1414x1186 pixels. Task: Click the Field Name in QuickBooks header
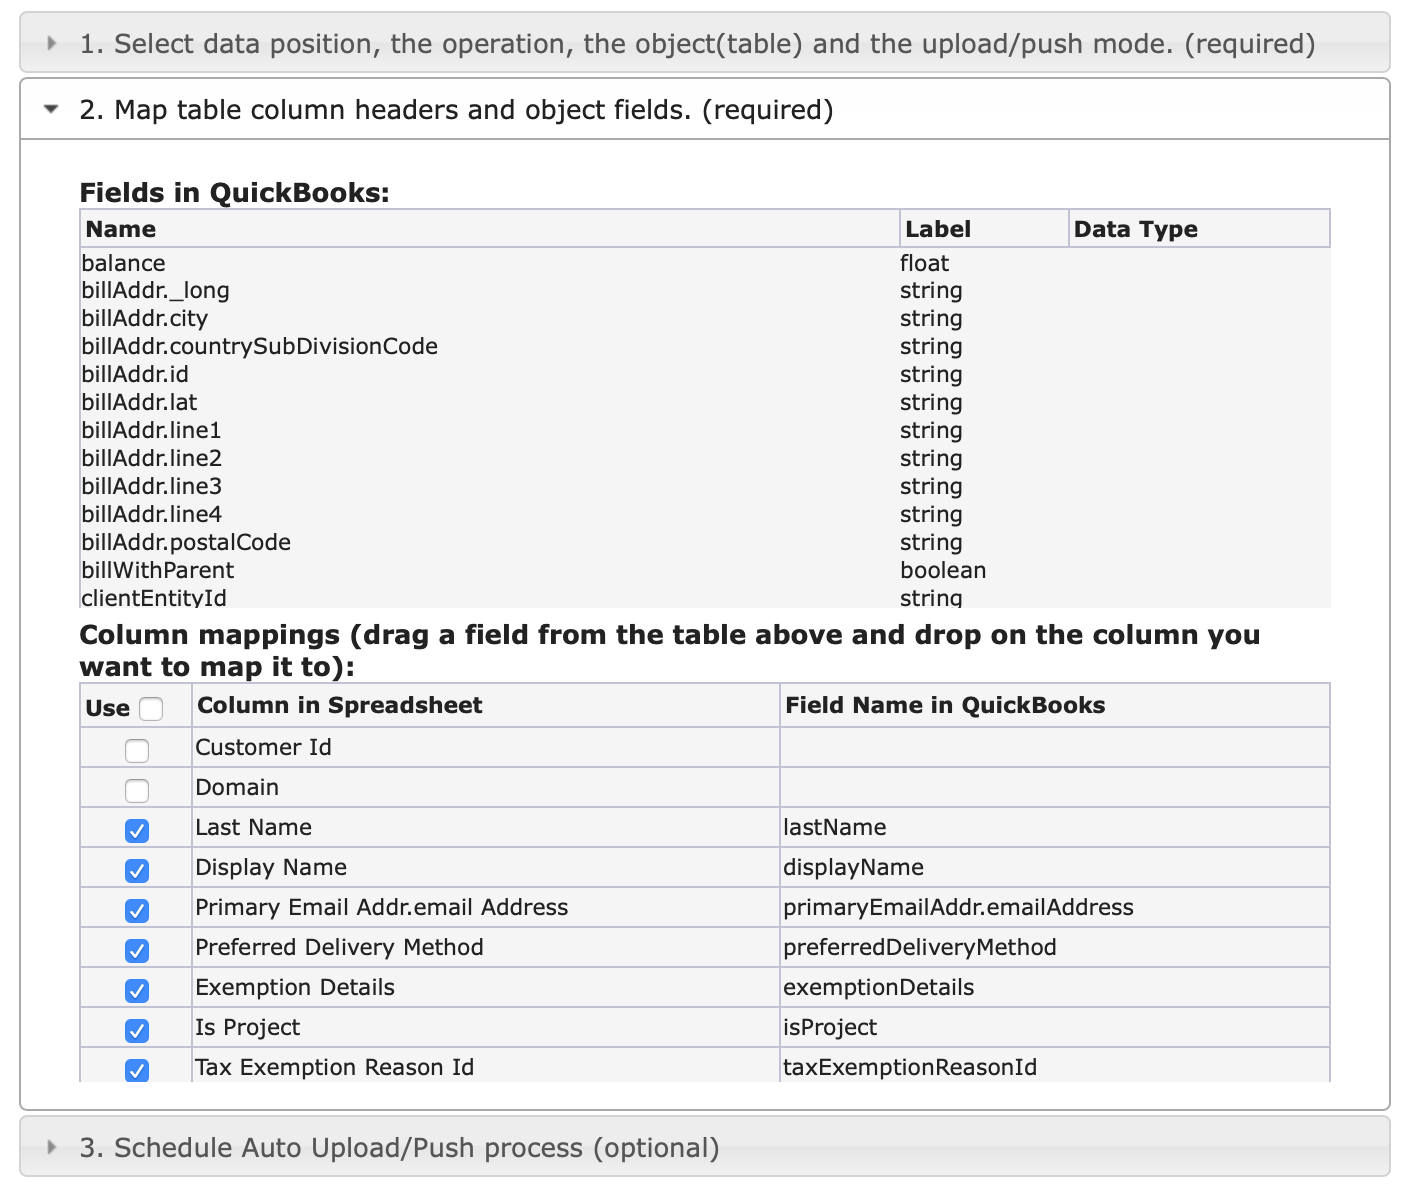1055,705
